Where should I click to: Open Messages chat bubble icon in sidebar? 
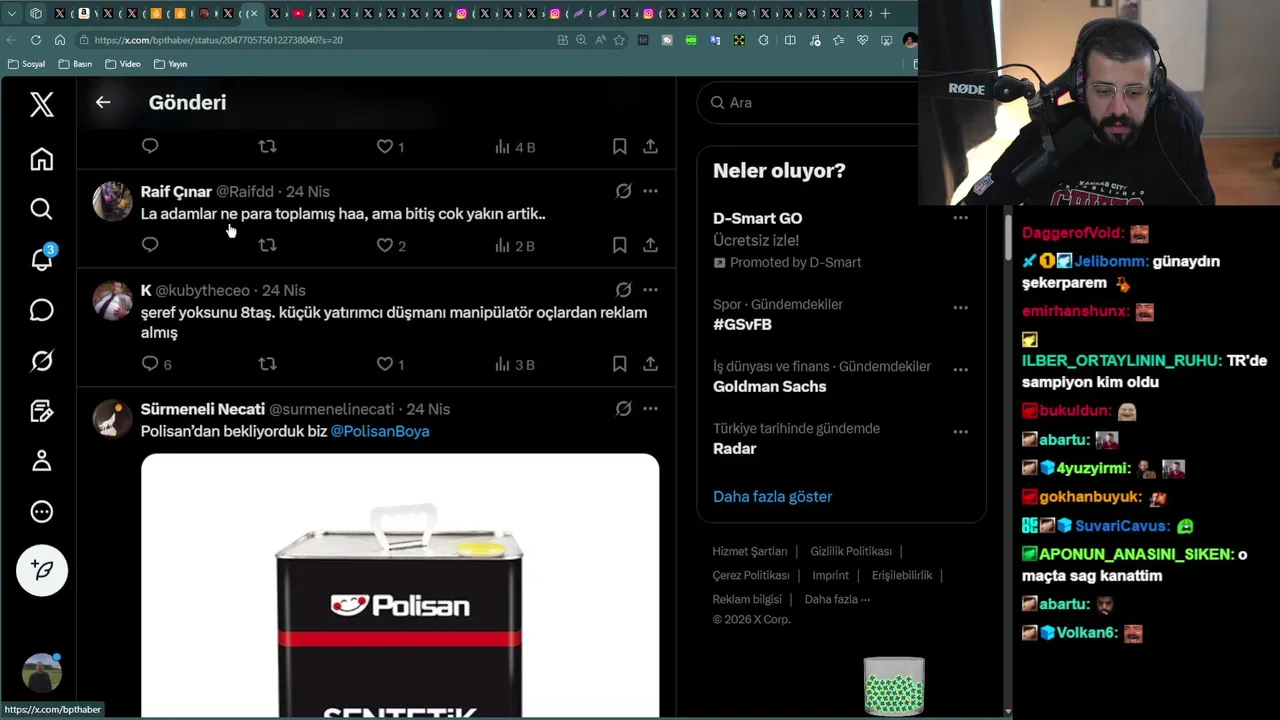(41, 310)
